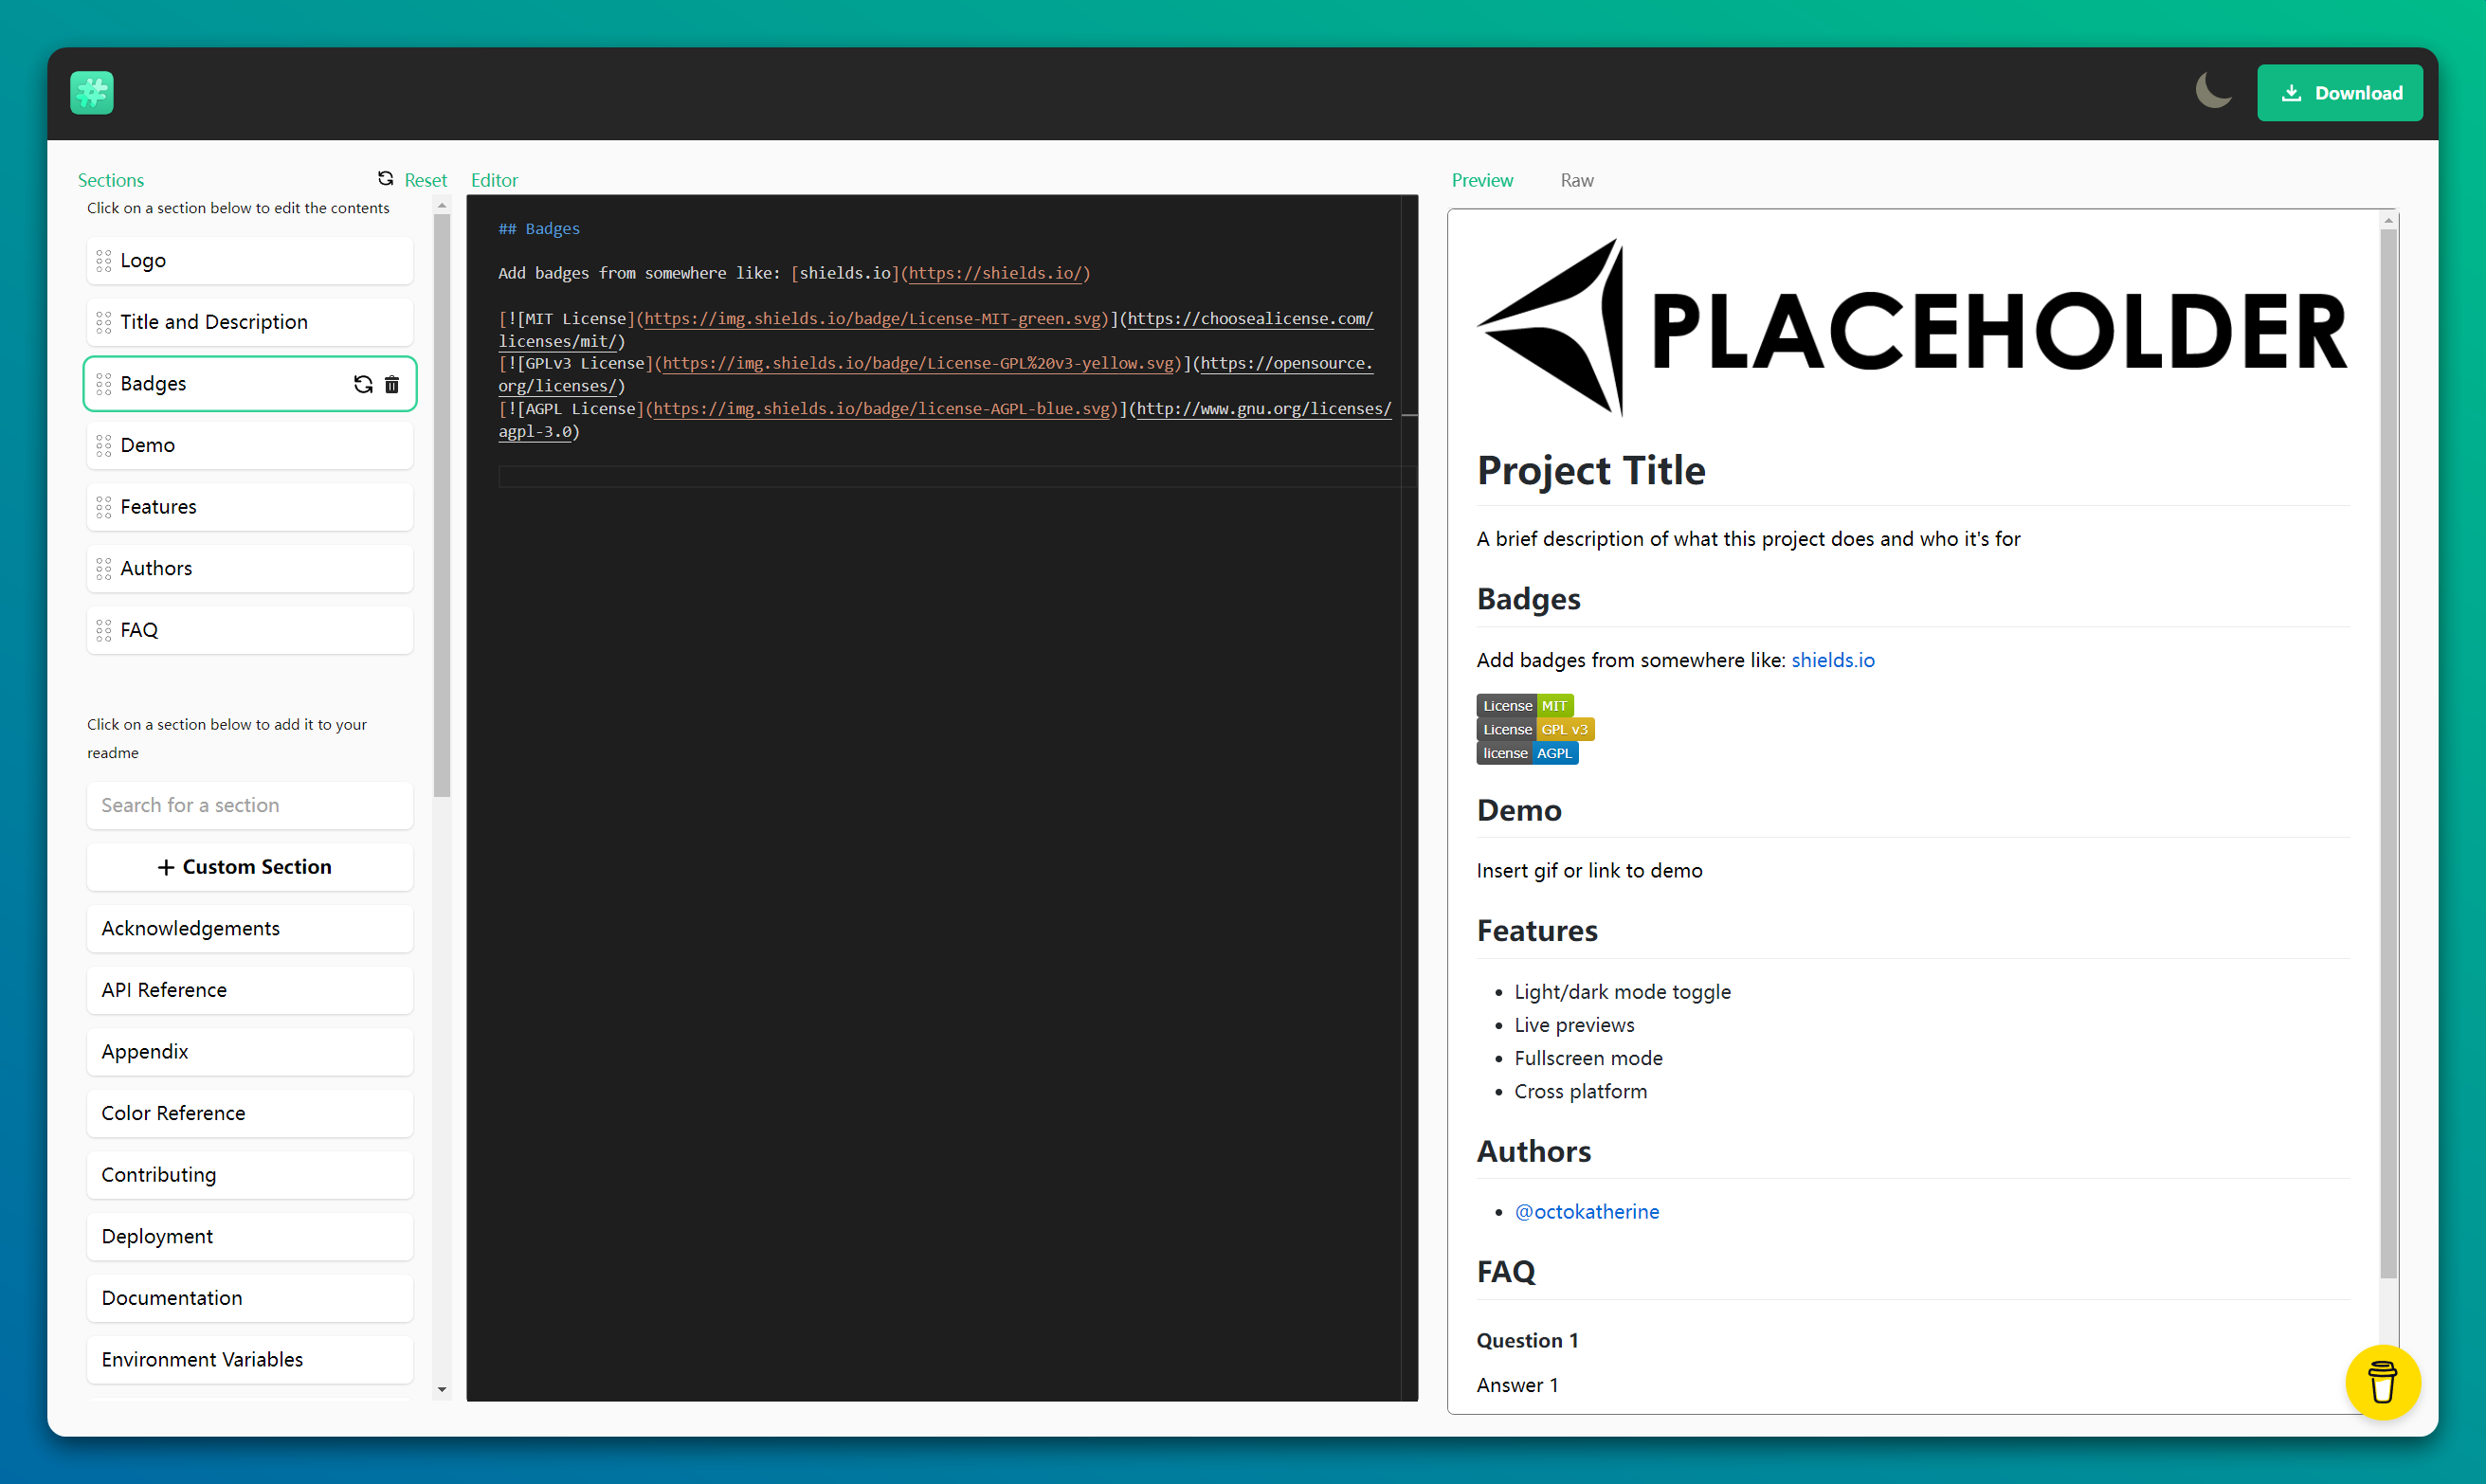Image resolution: width=2486 pixels, height=1484 pixels.
Task: Switch to the Preview tab
Action: click(1482, 180)
